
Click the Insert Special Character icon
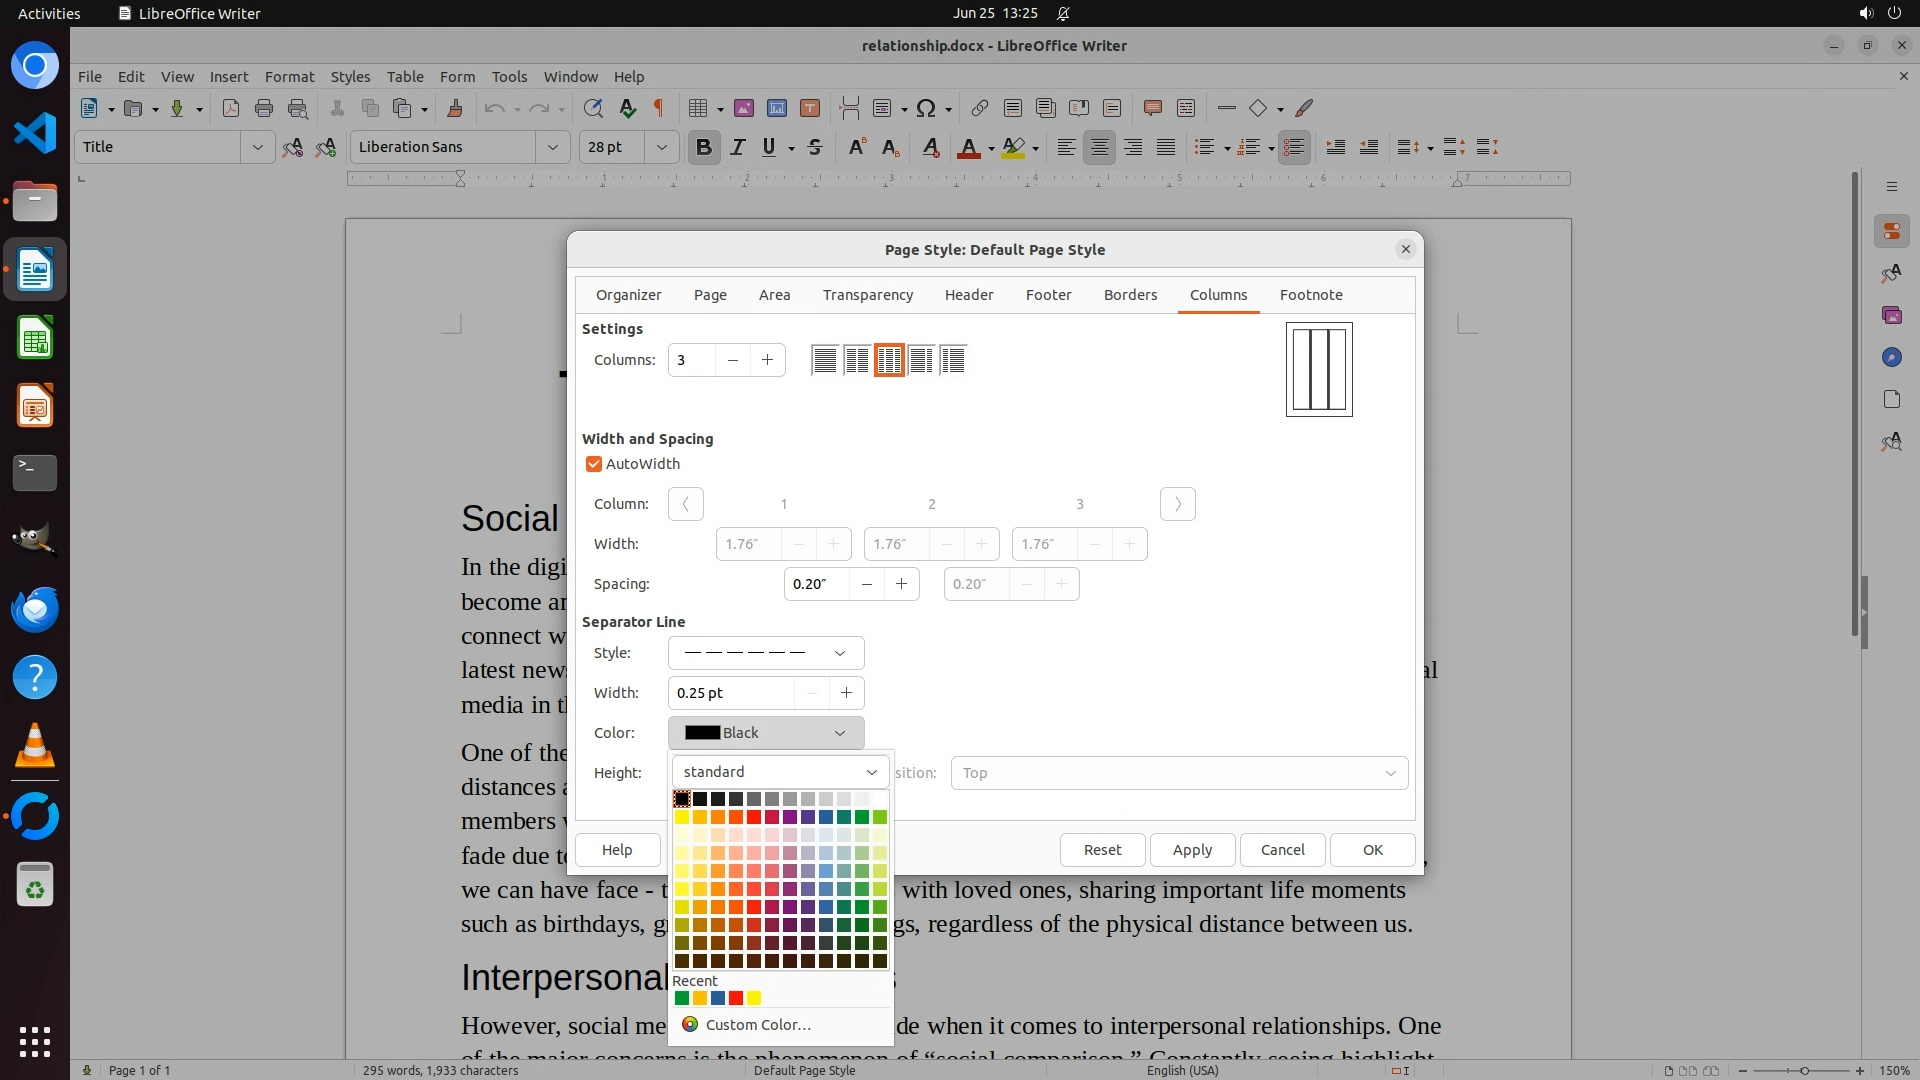[926, 108]
